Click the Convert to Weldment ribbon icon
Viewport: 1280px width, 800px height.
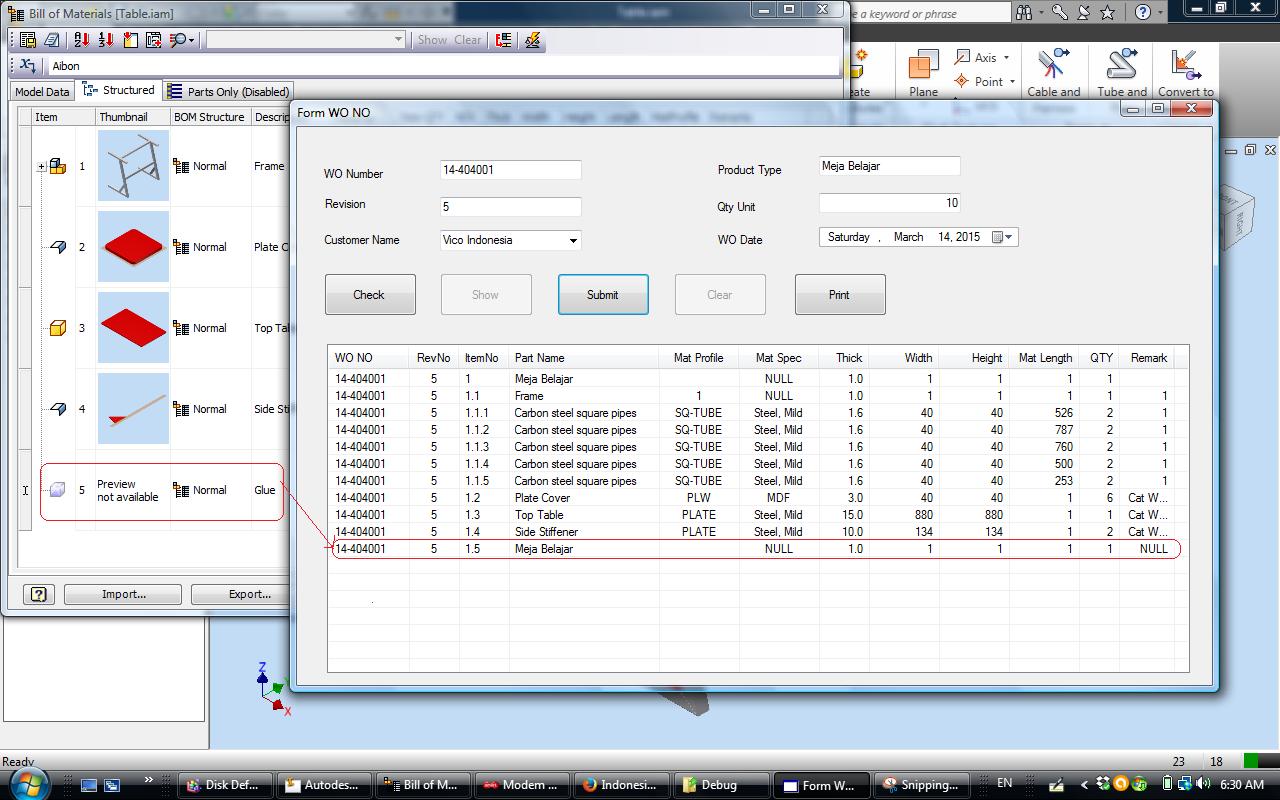point(1186,74)
